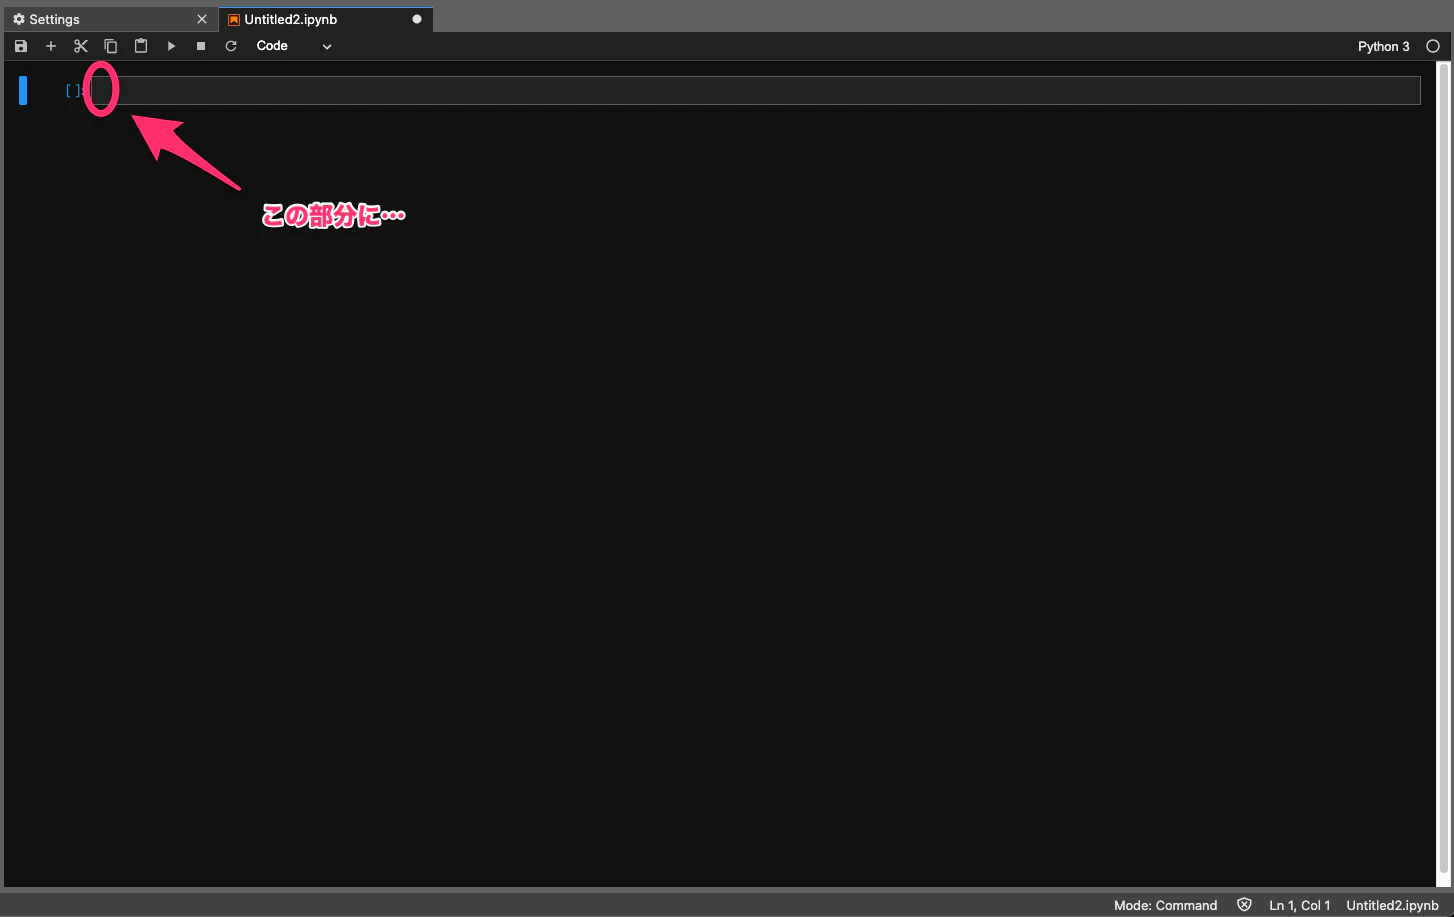Click the notebook trust shield icon
1454x917 pixels.
(1244, 905)
